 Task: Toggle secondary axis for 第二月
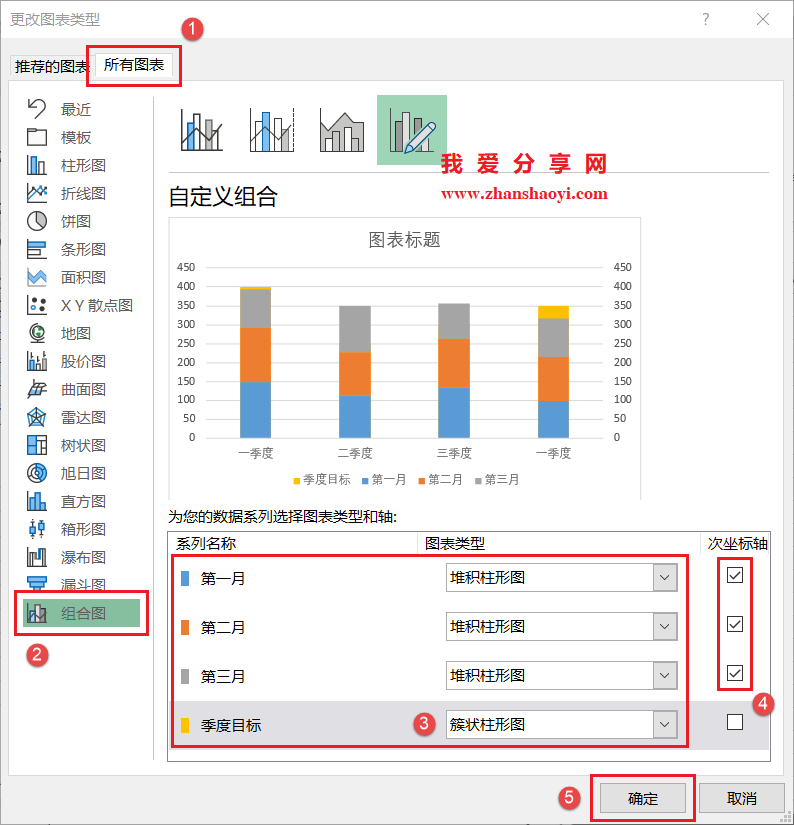(735, 624)
